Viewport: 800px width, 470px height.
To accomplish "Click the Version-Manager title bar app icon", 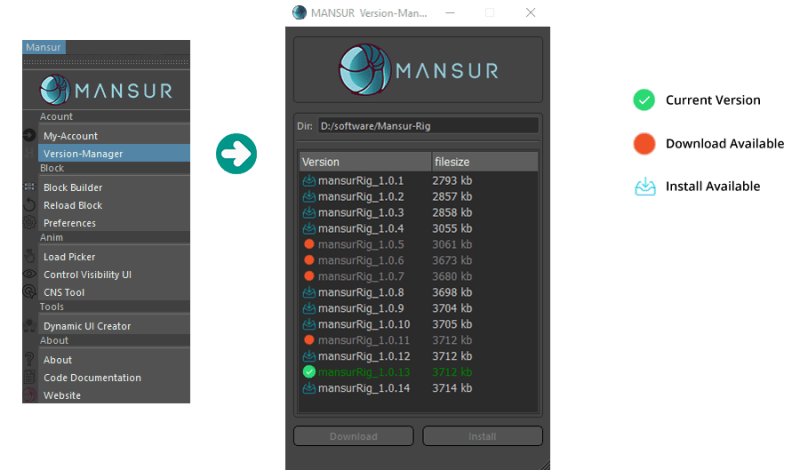I will (x=299, y=12).
